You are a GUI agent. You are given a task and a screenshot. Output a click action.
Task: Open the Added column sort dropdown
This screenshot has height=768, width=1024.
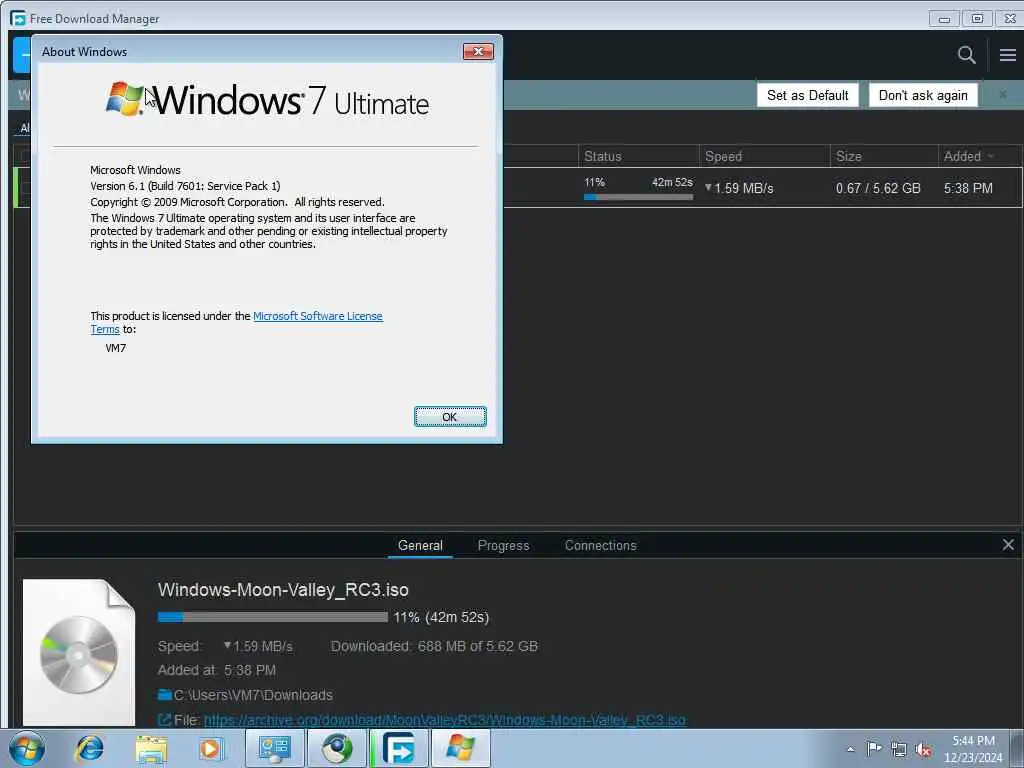coord(991,156)
